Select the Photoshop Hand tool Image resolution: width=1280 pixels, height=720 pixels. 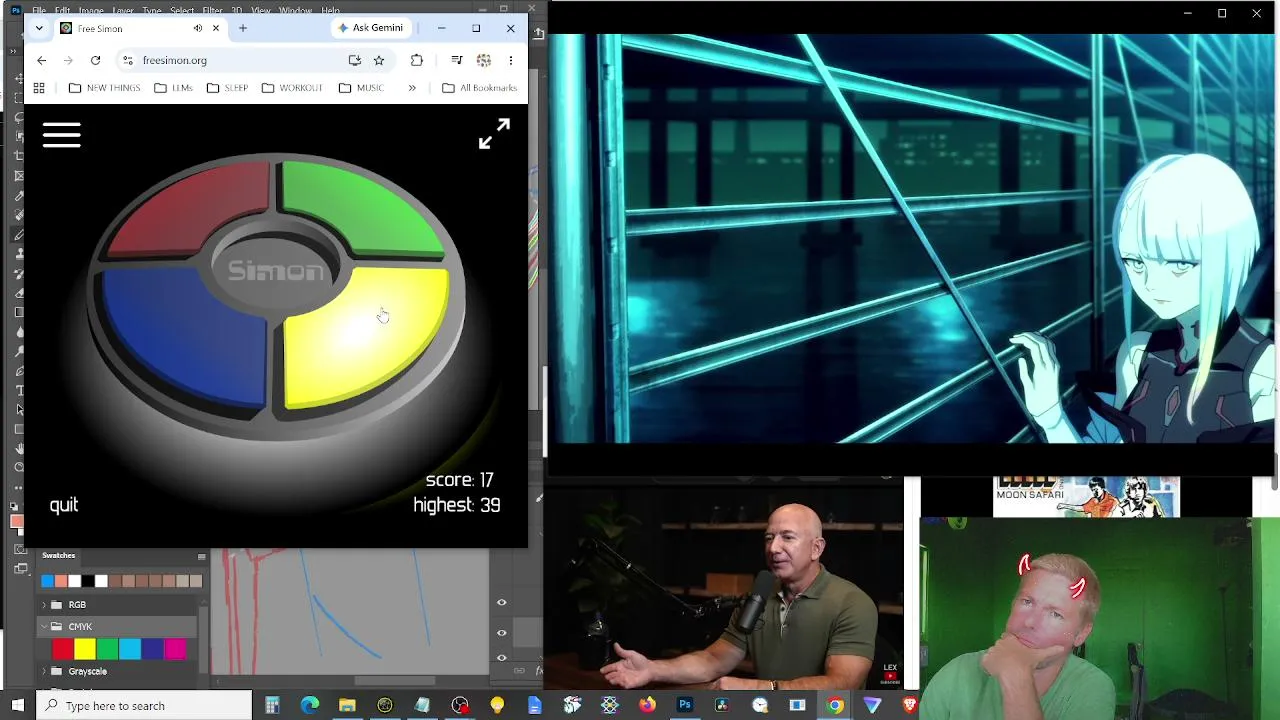19,448
